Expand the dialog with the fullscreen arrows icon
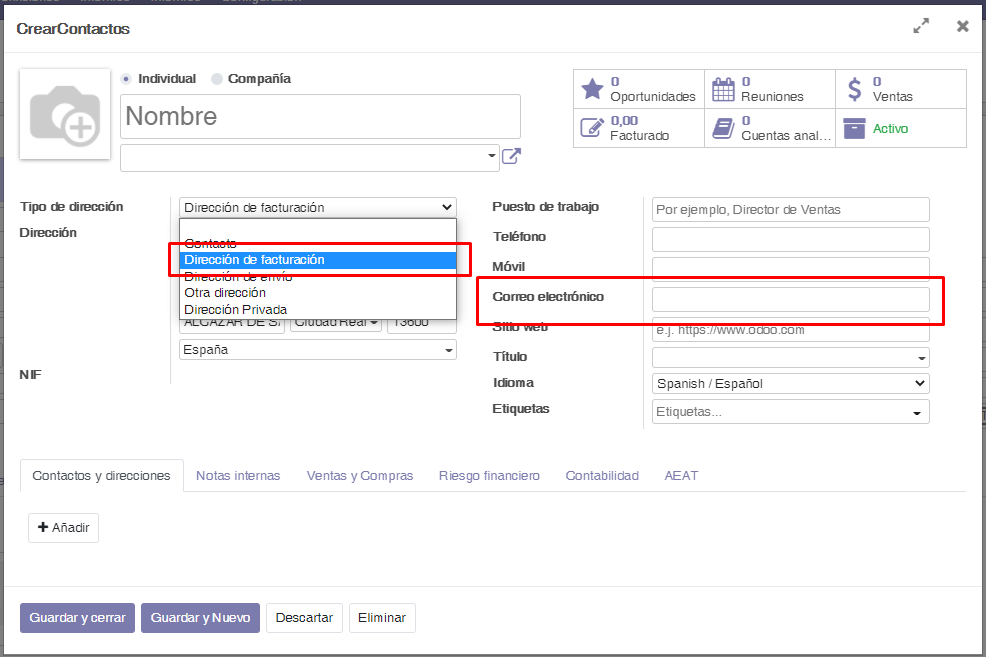The image size is (986, 657). click(921, 27)
